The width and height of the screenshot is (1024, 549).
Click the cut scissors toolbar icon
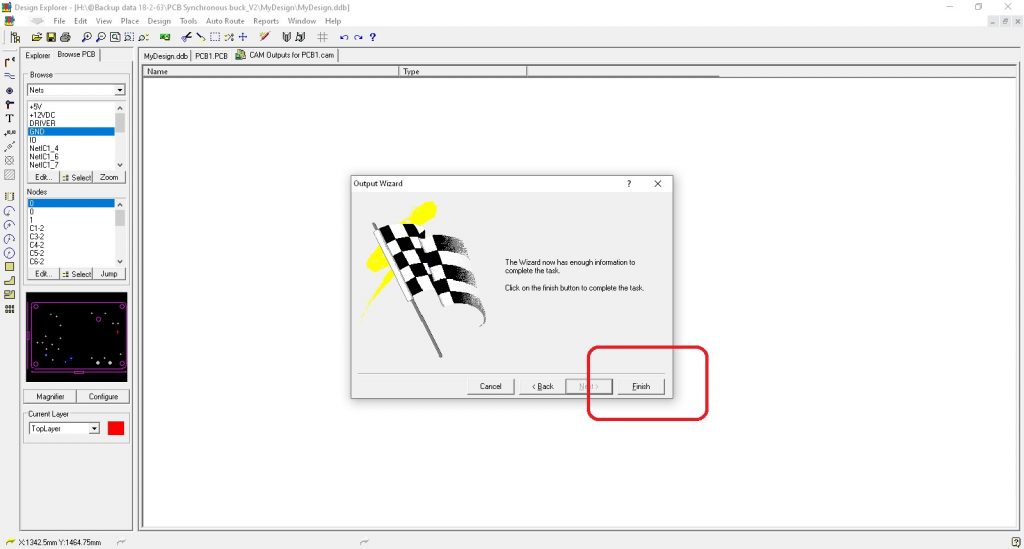187,37
